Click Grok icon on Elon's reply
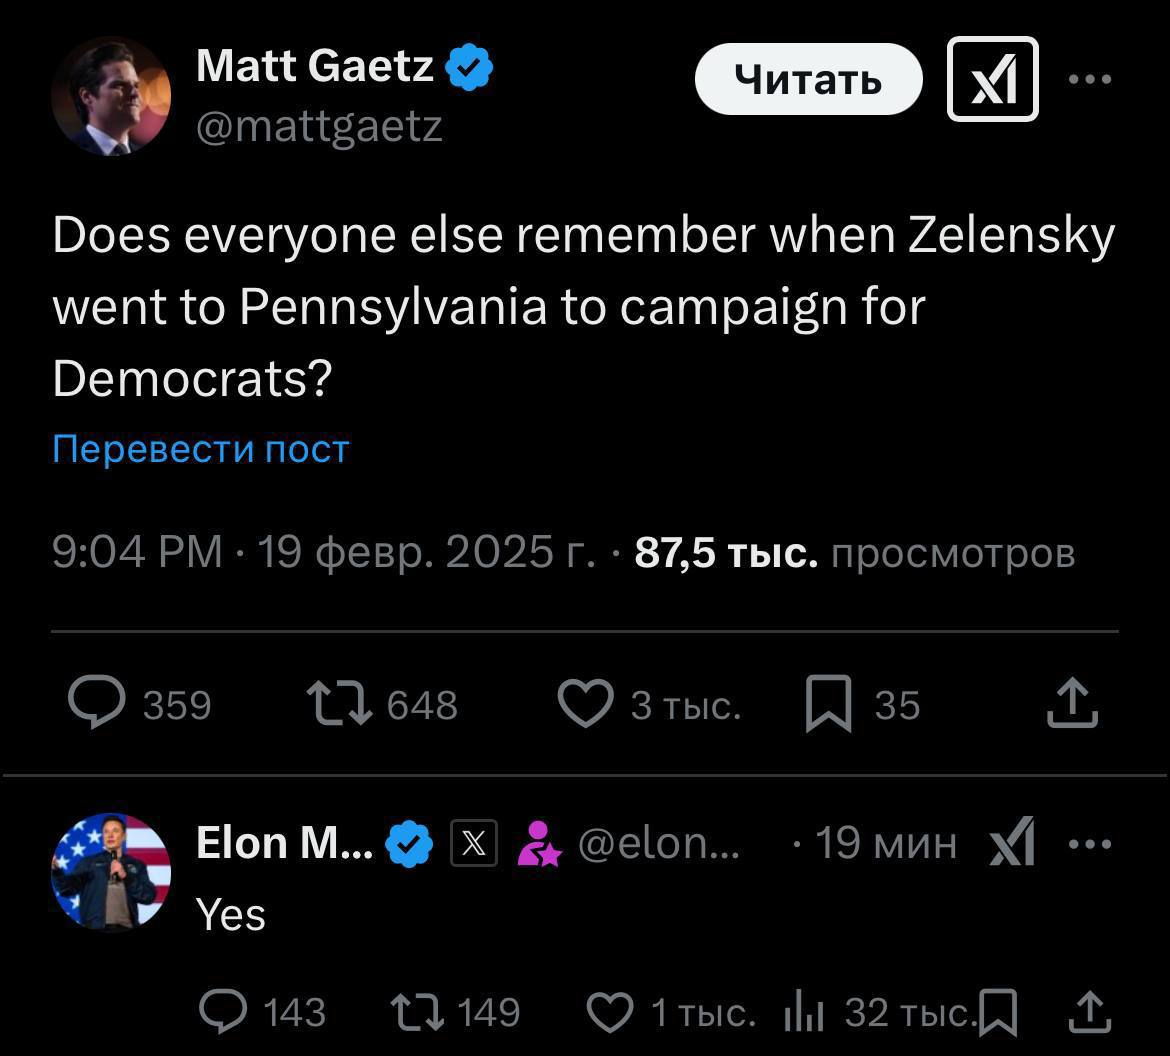This screenshot has height=1056, width=1170. [x=1012, y=843]
